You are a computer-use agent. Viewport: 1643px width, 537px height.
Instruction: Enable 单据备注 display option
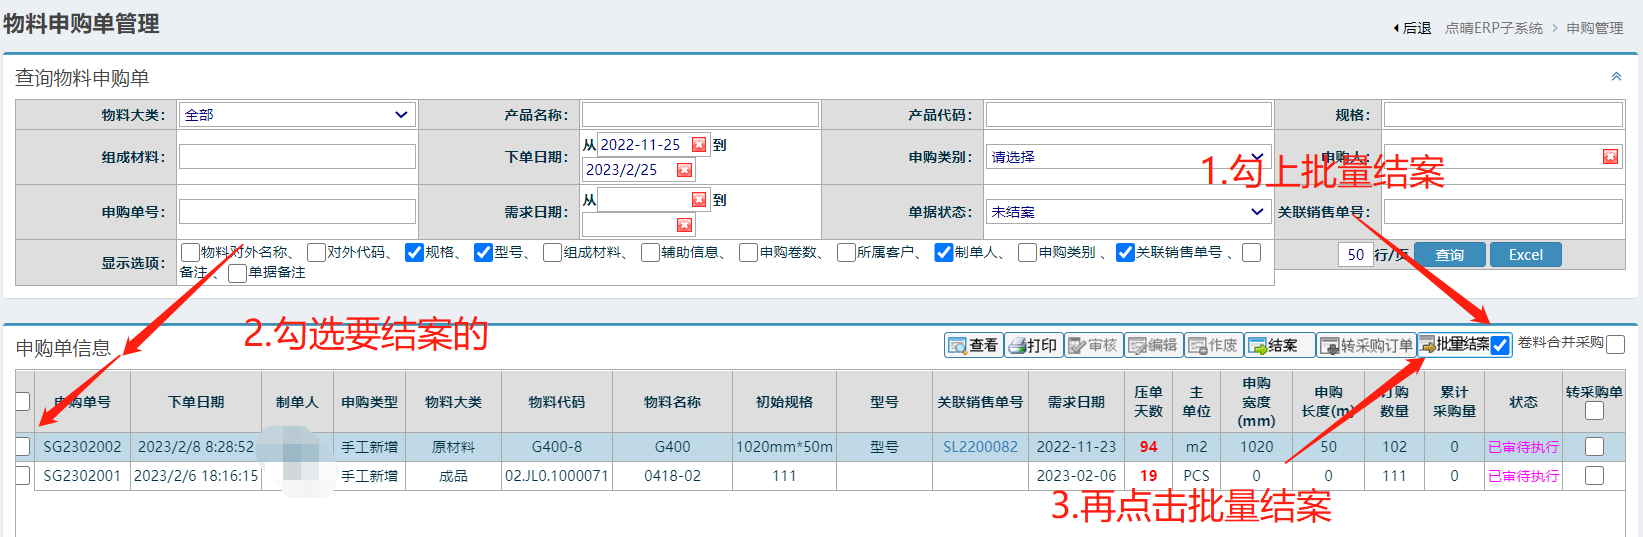(x=237, y=273)
